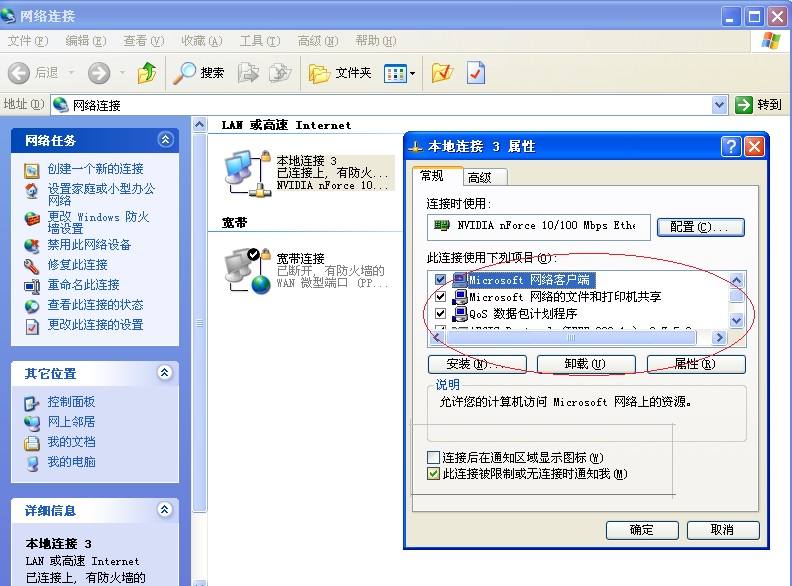Enable 连接后在通知区域显示图标 checkbox
Image resolution: width=792 pixels, height=586 pixels.
[x=433, y=458]
